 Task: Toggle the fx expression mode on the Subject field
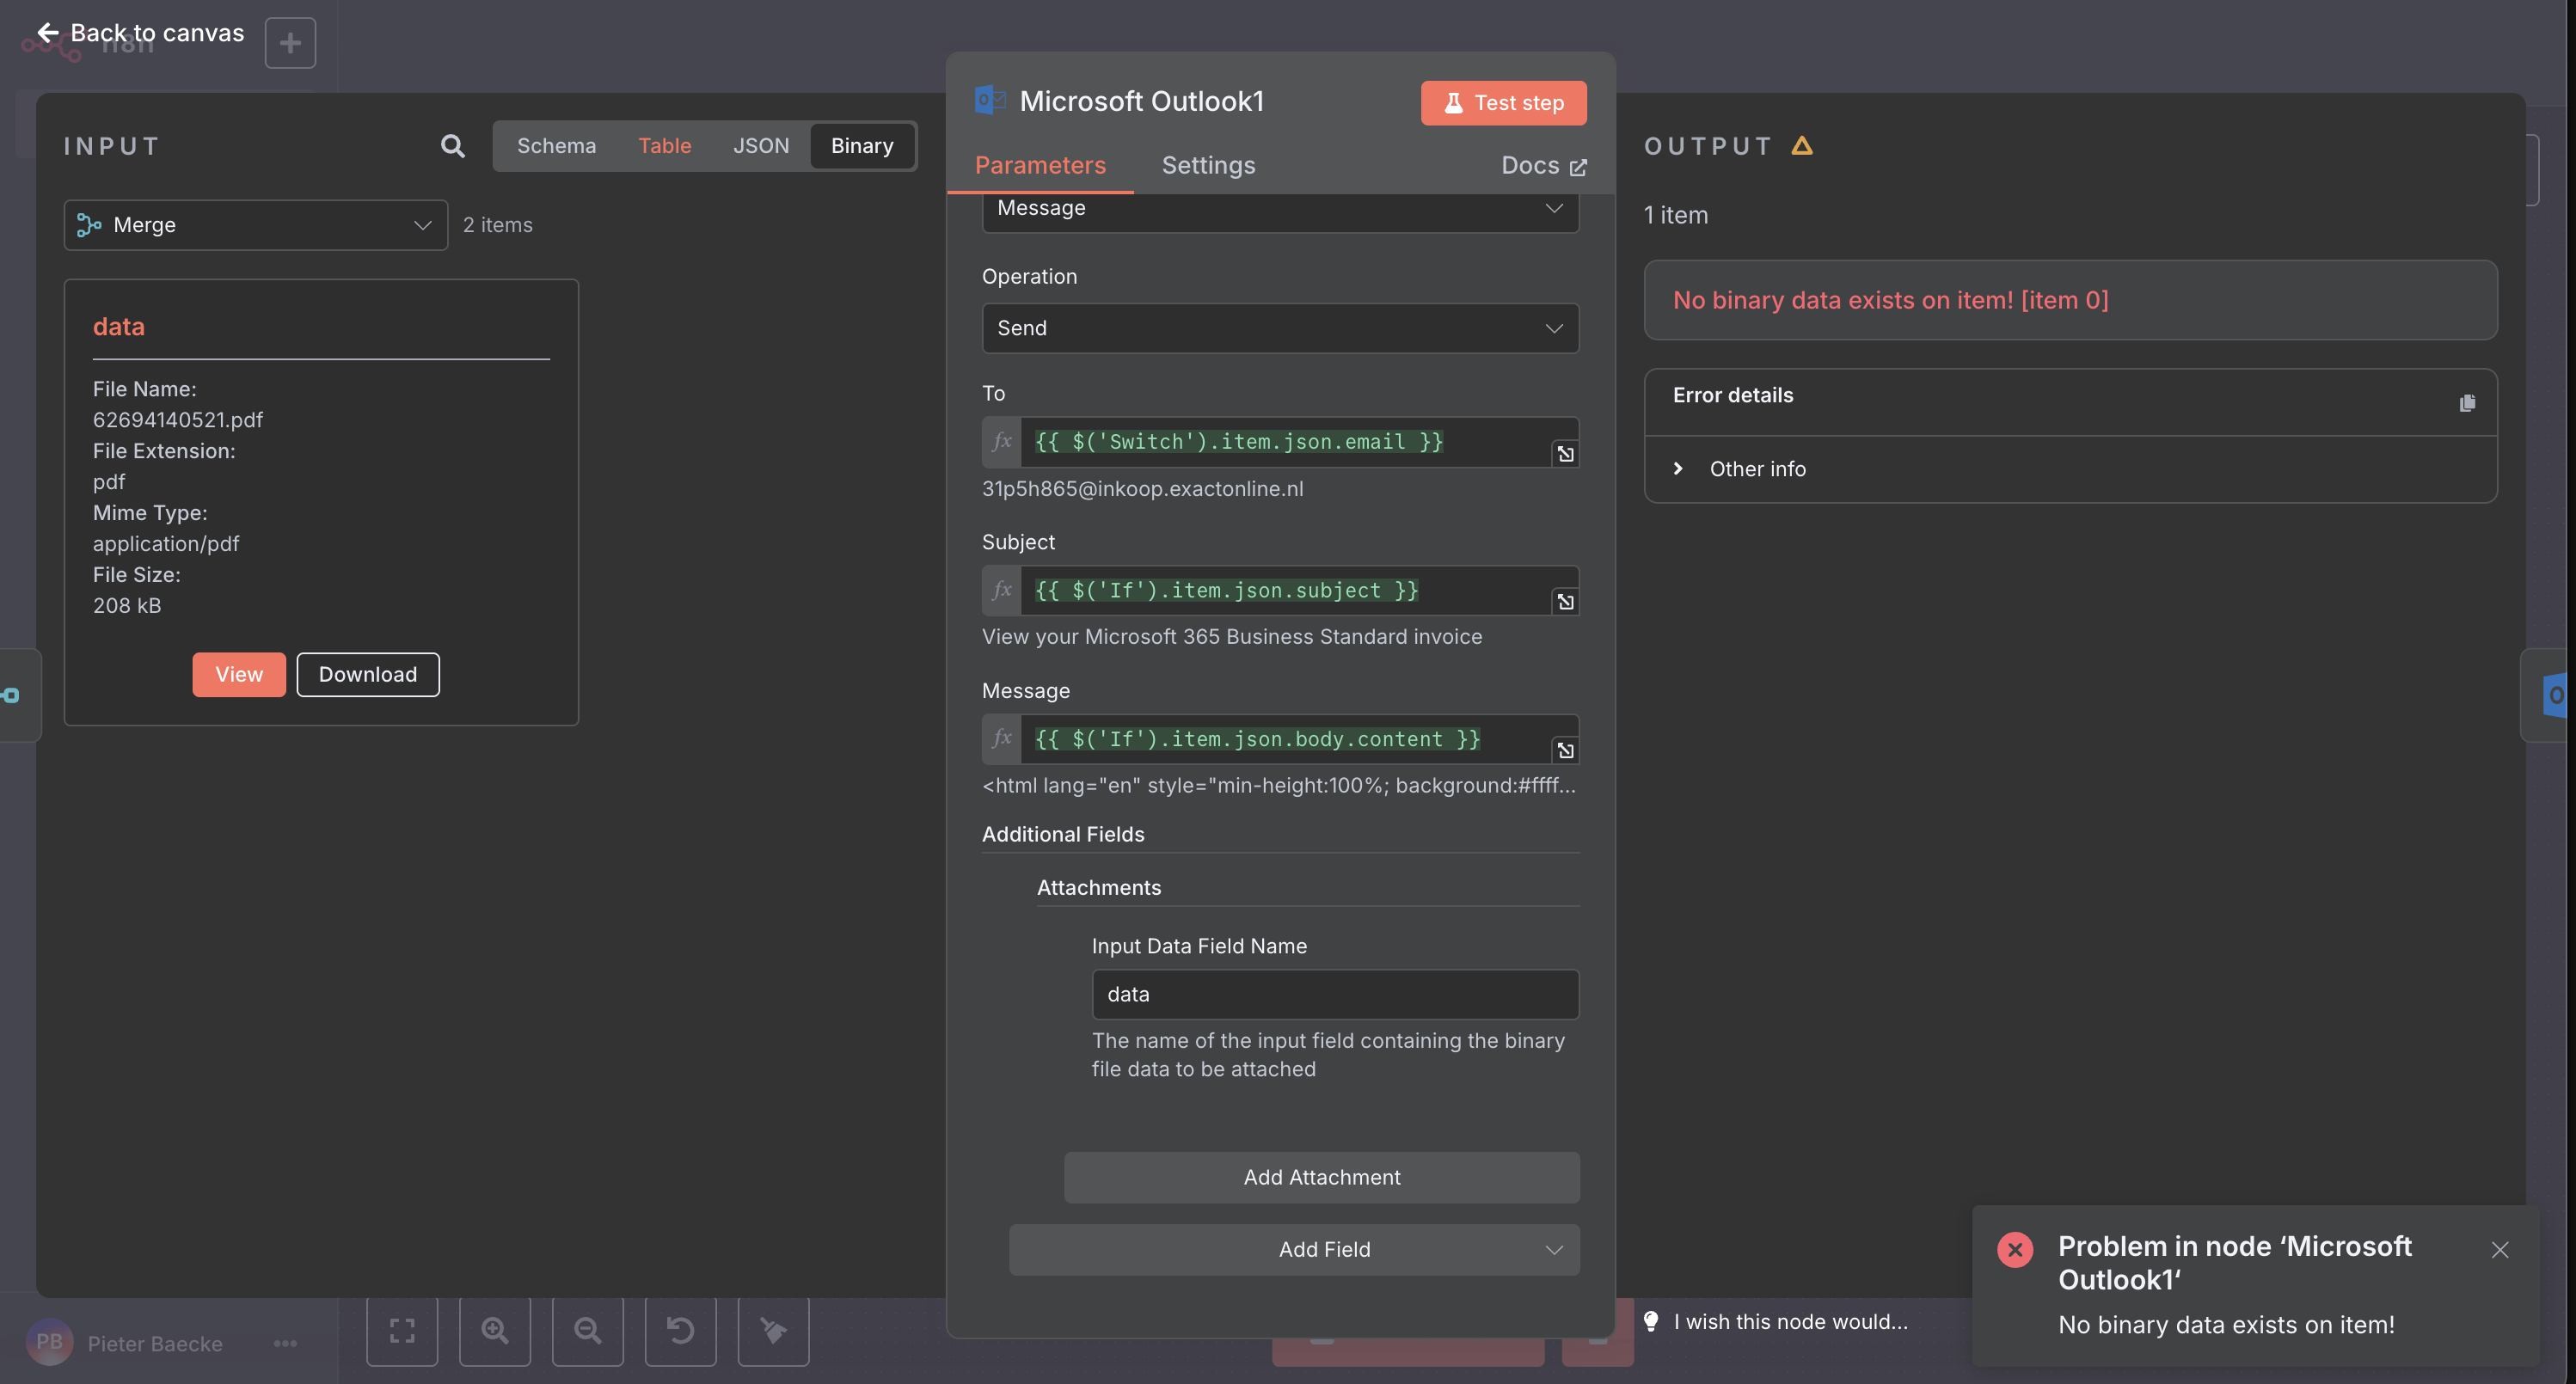[1002, 590]
